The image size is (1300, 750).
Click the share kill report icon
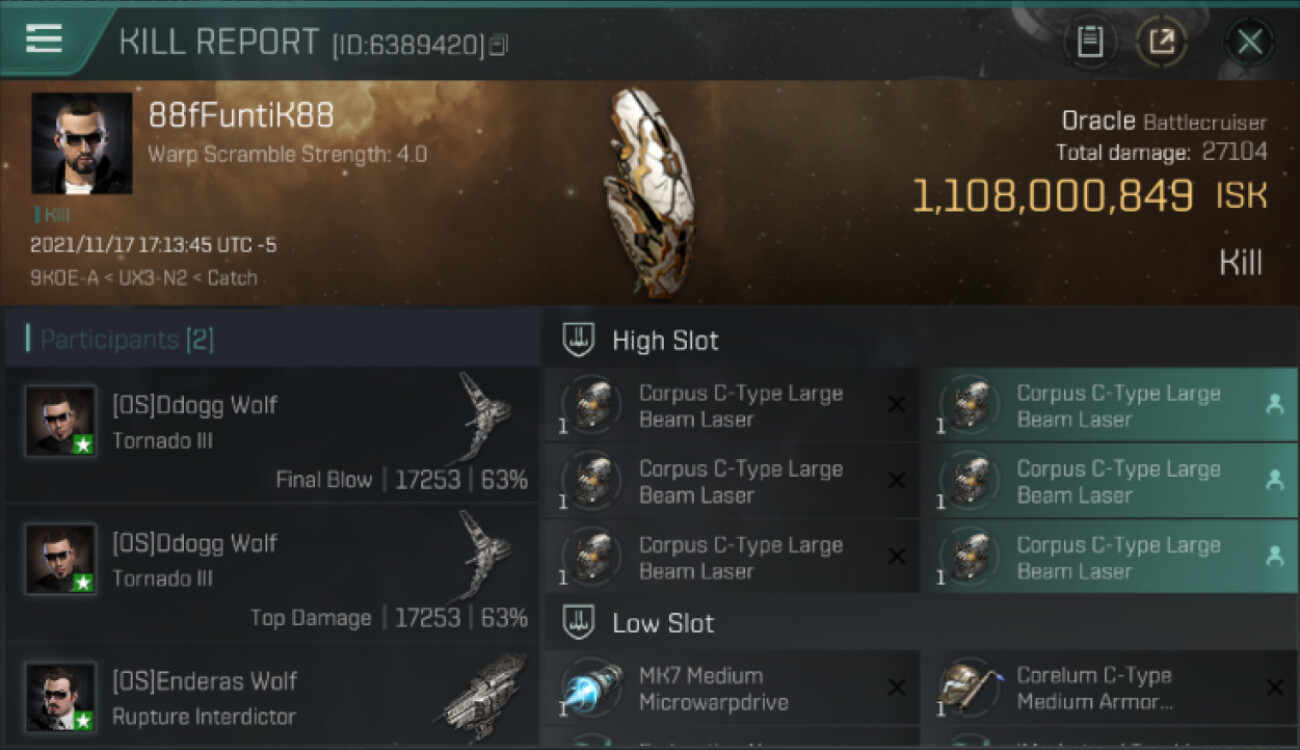(1162, 42)
